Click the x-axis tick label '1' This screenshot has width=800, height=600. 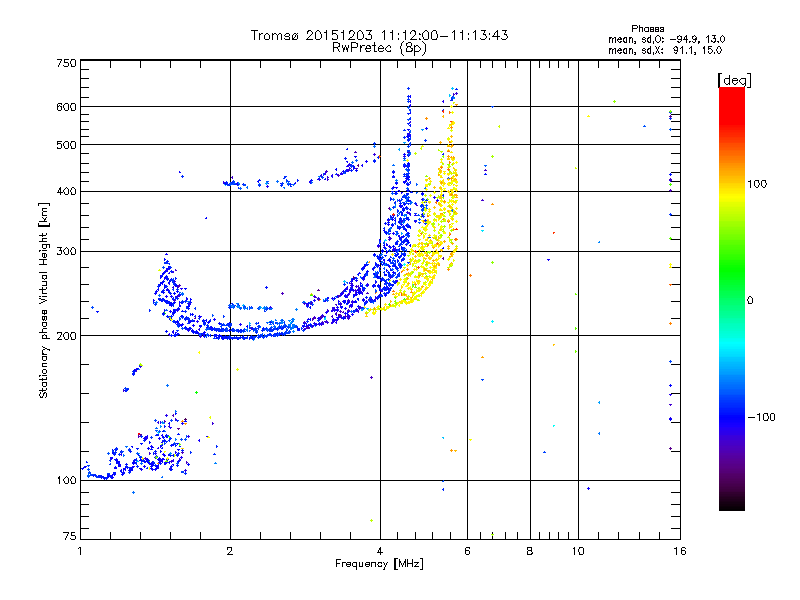80,551
